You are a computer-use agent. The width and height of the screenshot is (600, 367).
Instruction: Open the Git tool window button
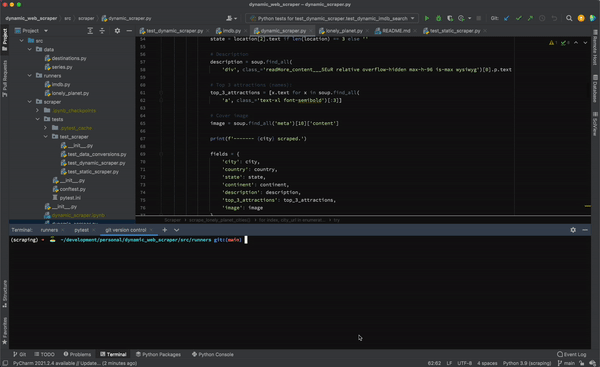pyautogui.click(x=20, y=354)
